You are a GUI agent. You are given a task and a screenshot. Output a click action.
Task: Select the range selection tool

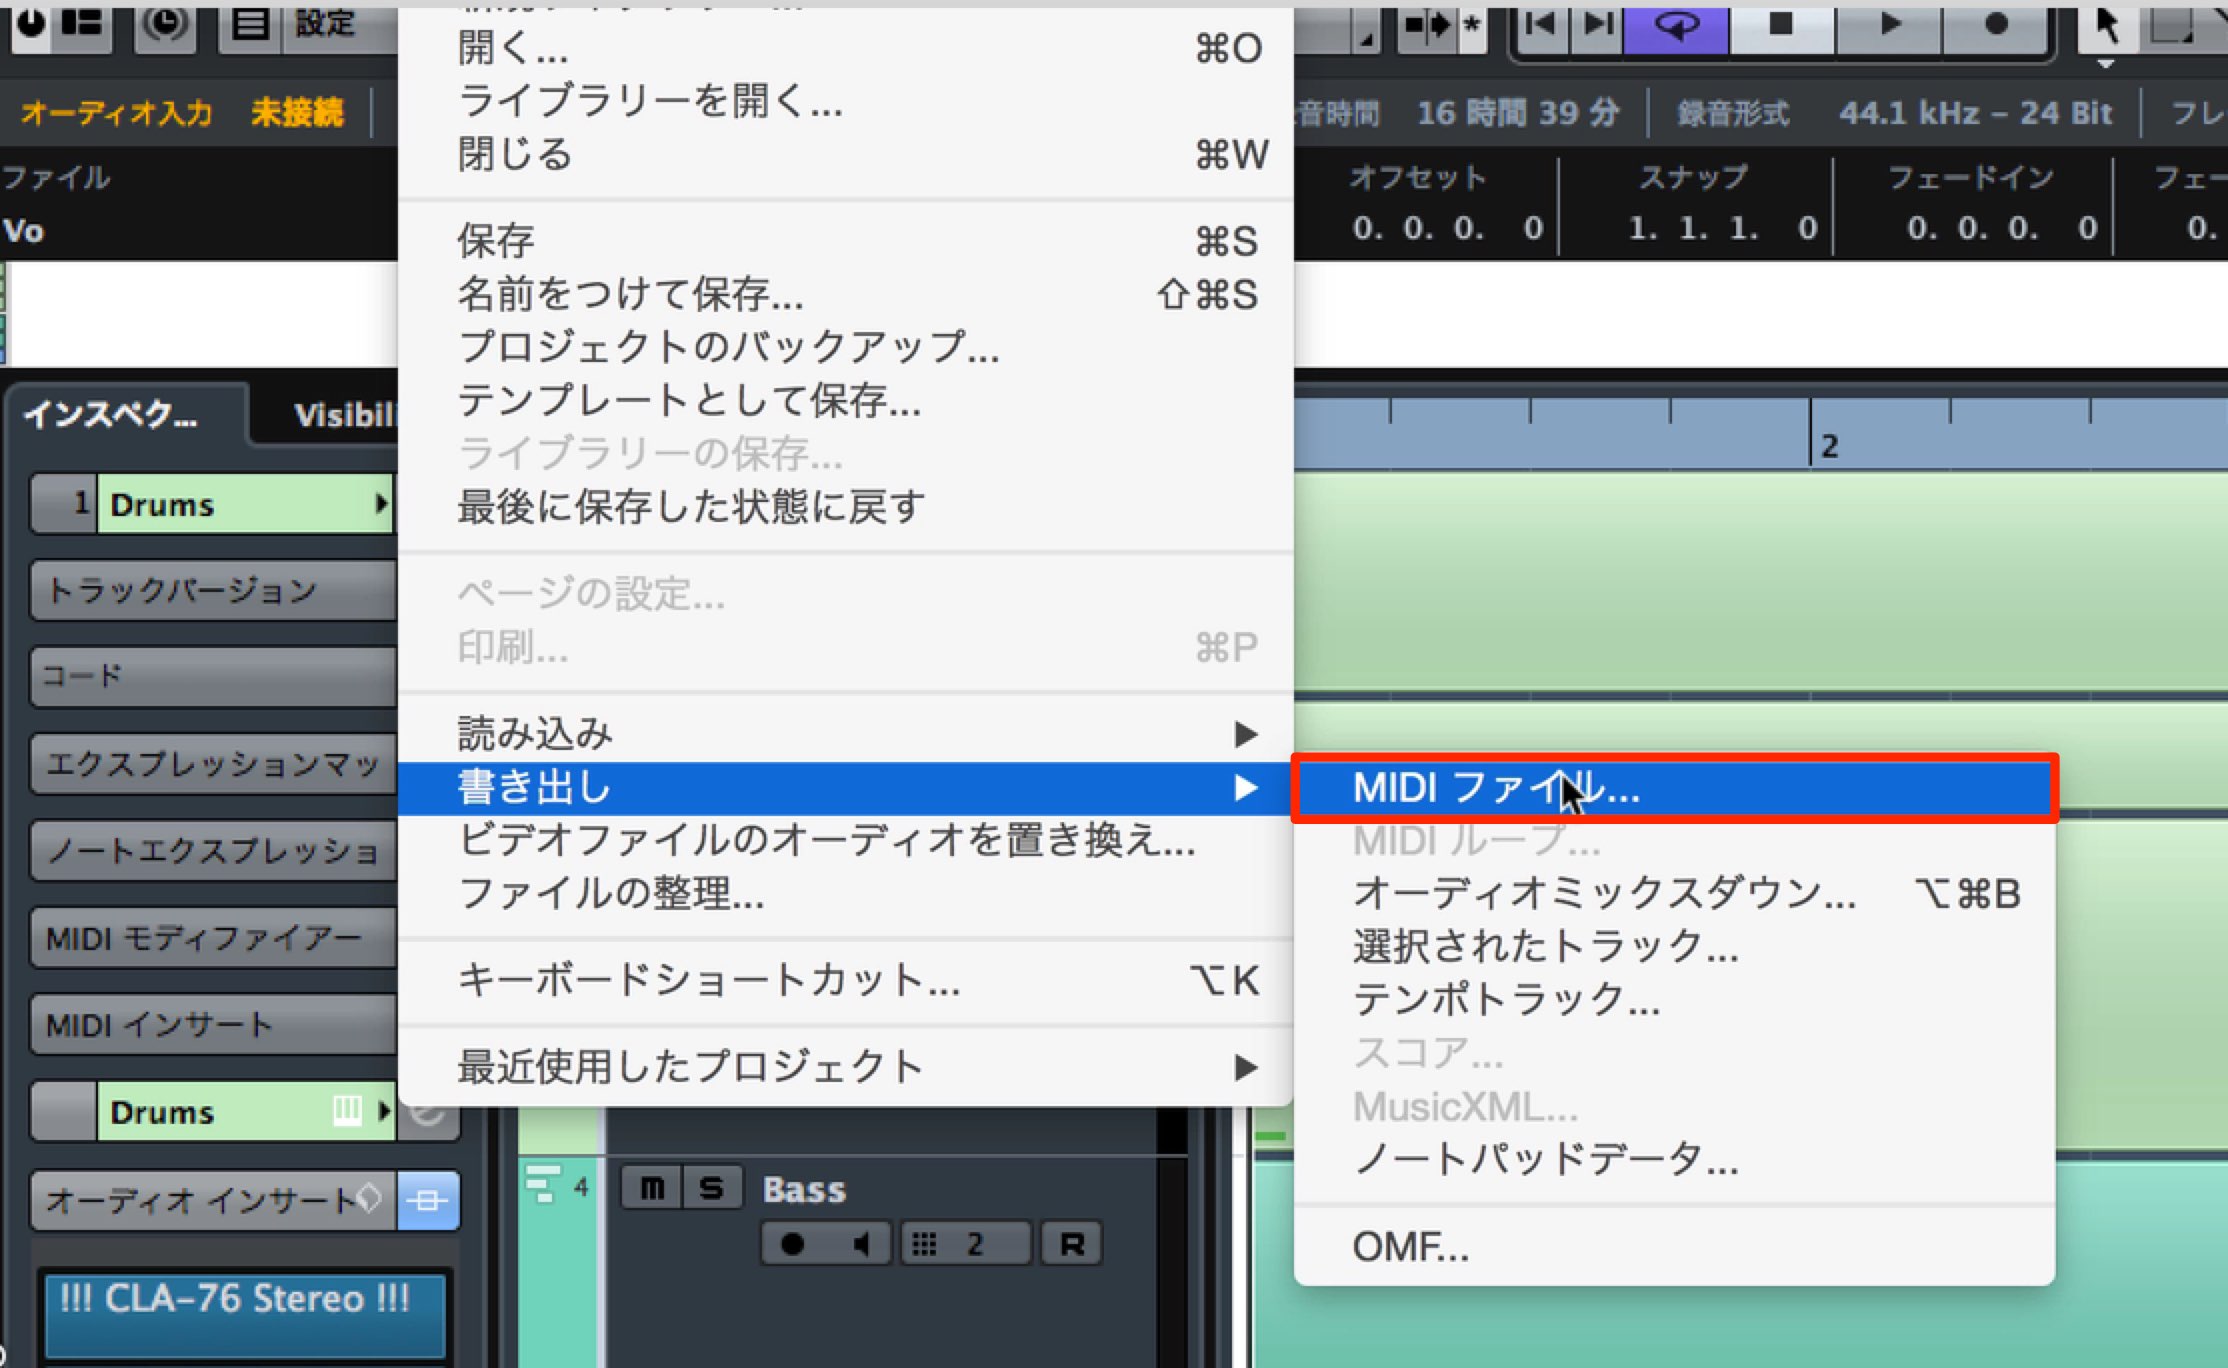click(x=2171, y=26)
